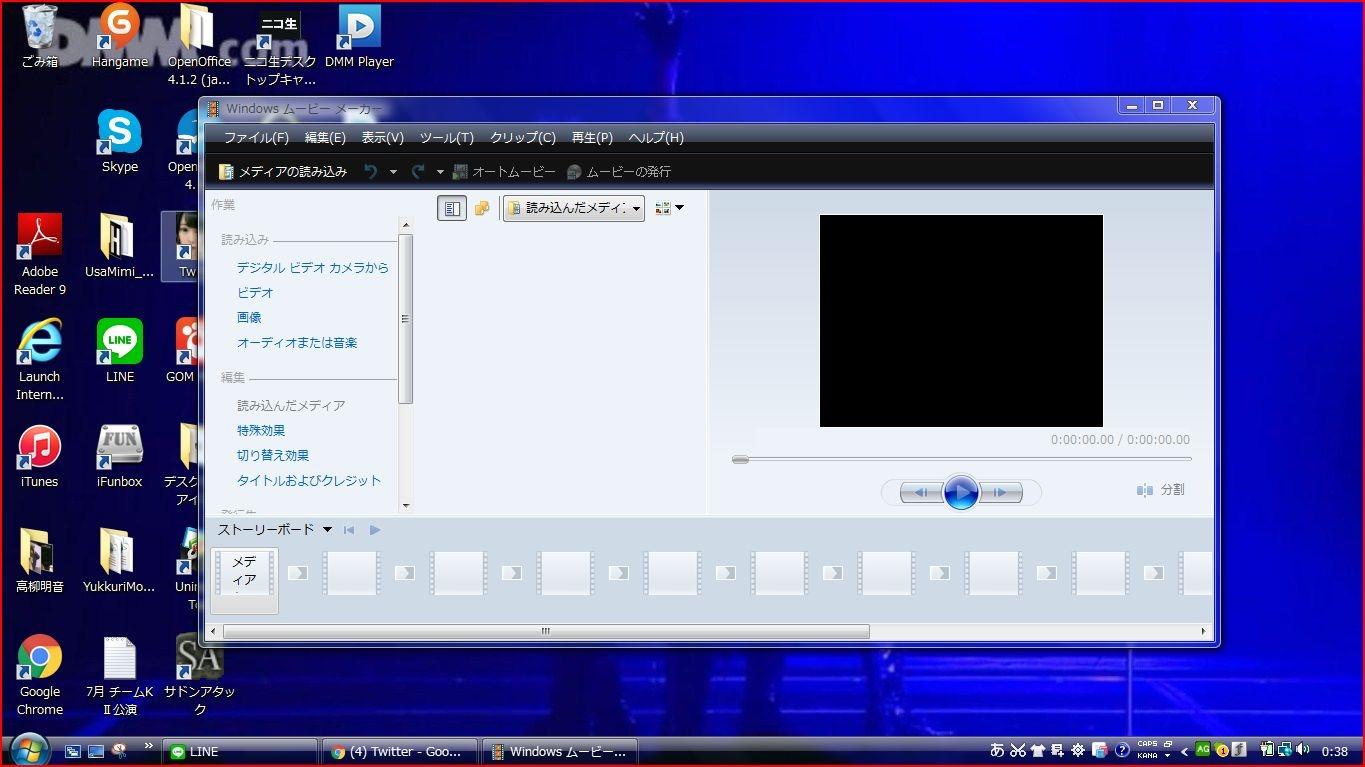Image resolution: width=1365 pixels, height=767 pixels.
Task: Open the Google Chrome desktop shortcut
Action: coord(40,675)
